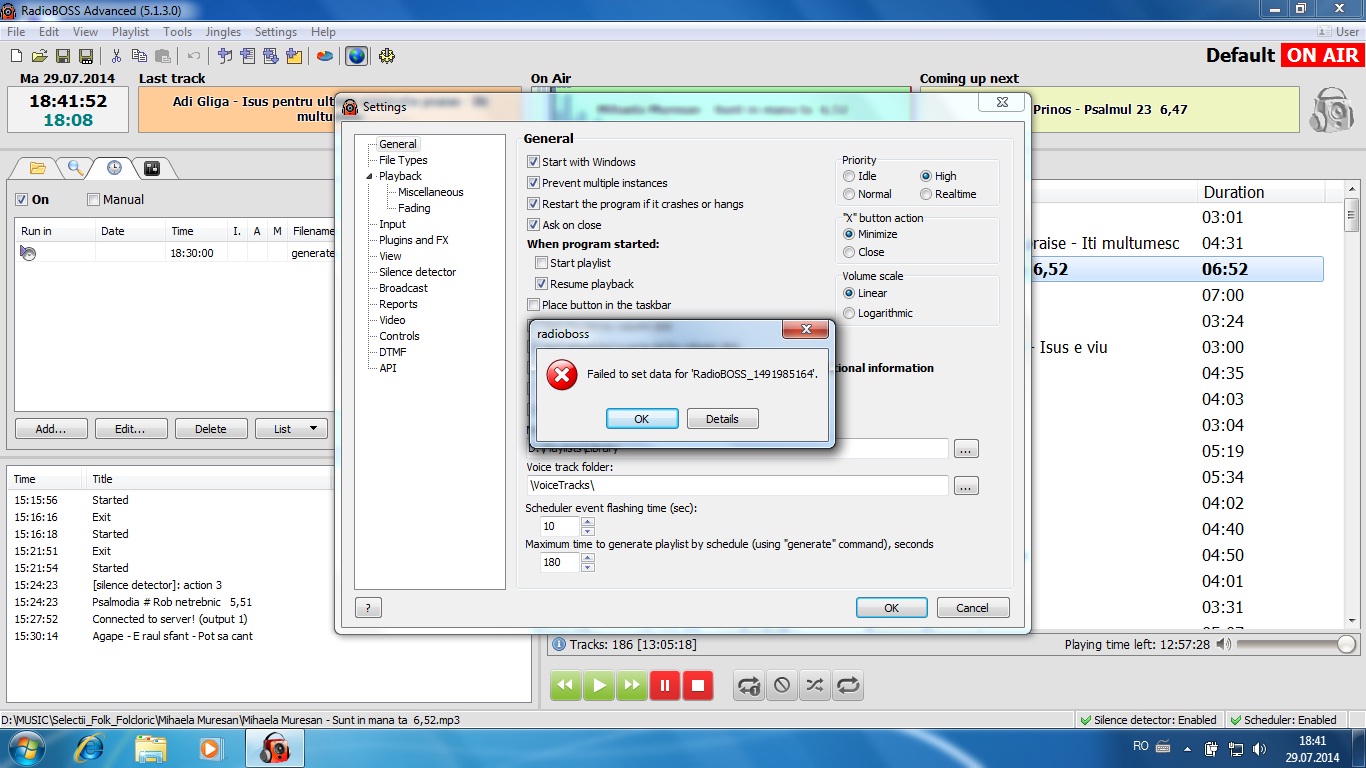
Task: Enable the scheduler Manual checkbox
Action: tap(94, 199)
